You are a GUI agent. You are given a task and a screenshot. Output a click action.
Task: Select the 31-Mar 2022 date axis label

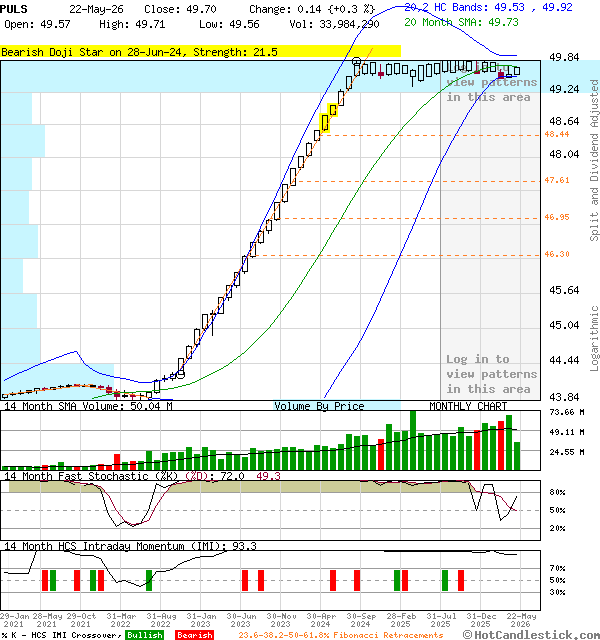[121, 620]
